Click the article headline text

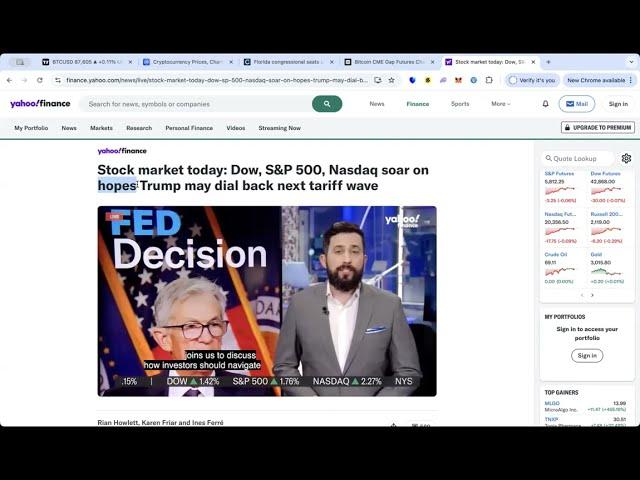click(263, 178)
